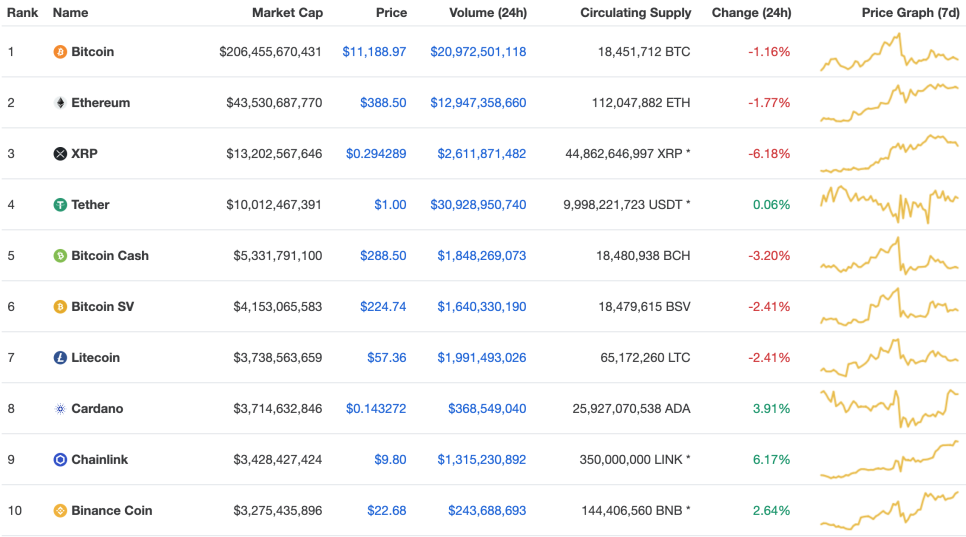Click Bitcoin price $11,188.97
This screenshot has height=537, width=966.
(x=374, y=52)
